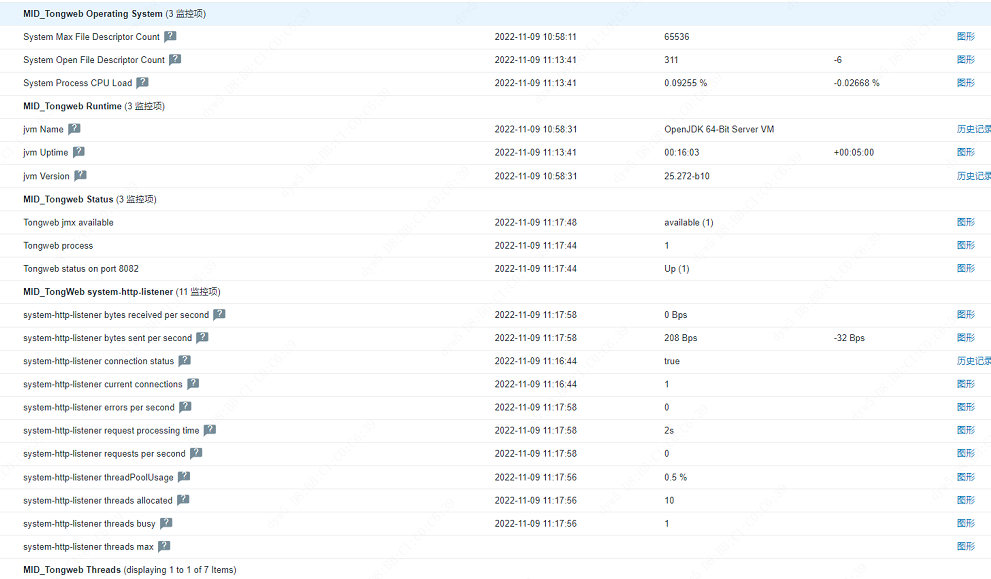
Task: Open history for listener connection status
Action: coord(974,361)
